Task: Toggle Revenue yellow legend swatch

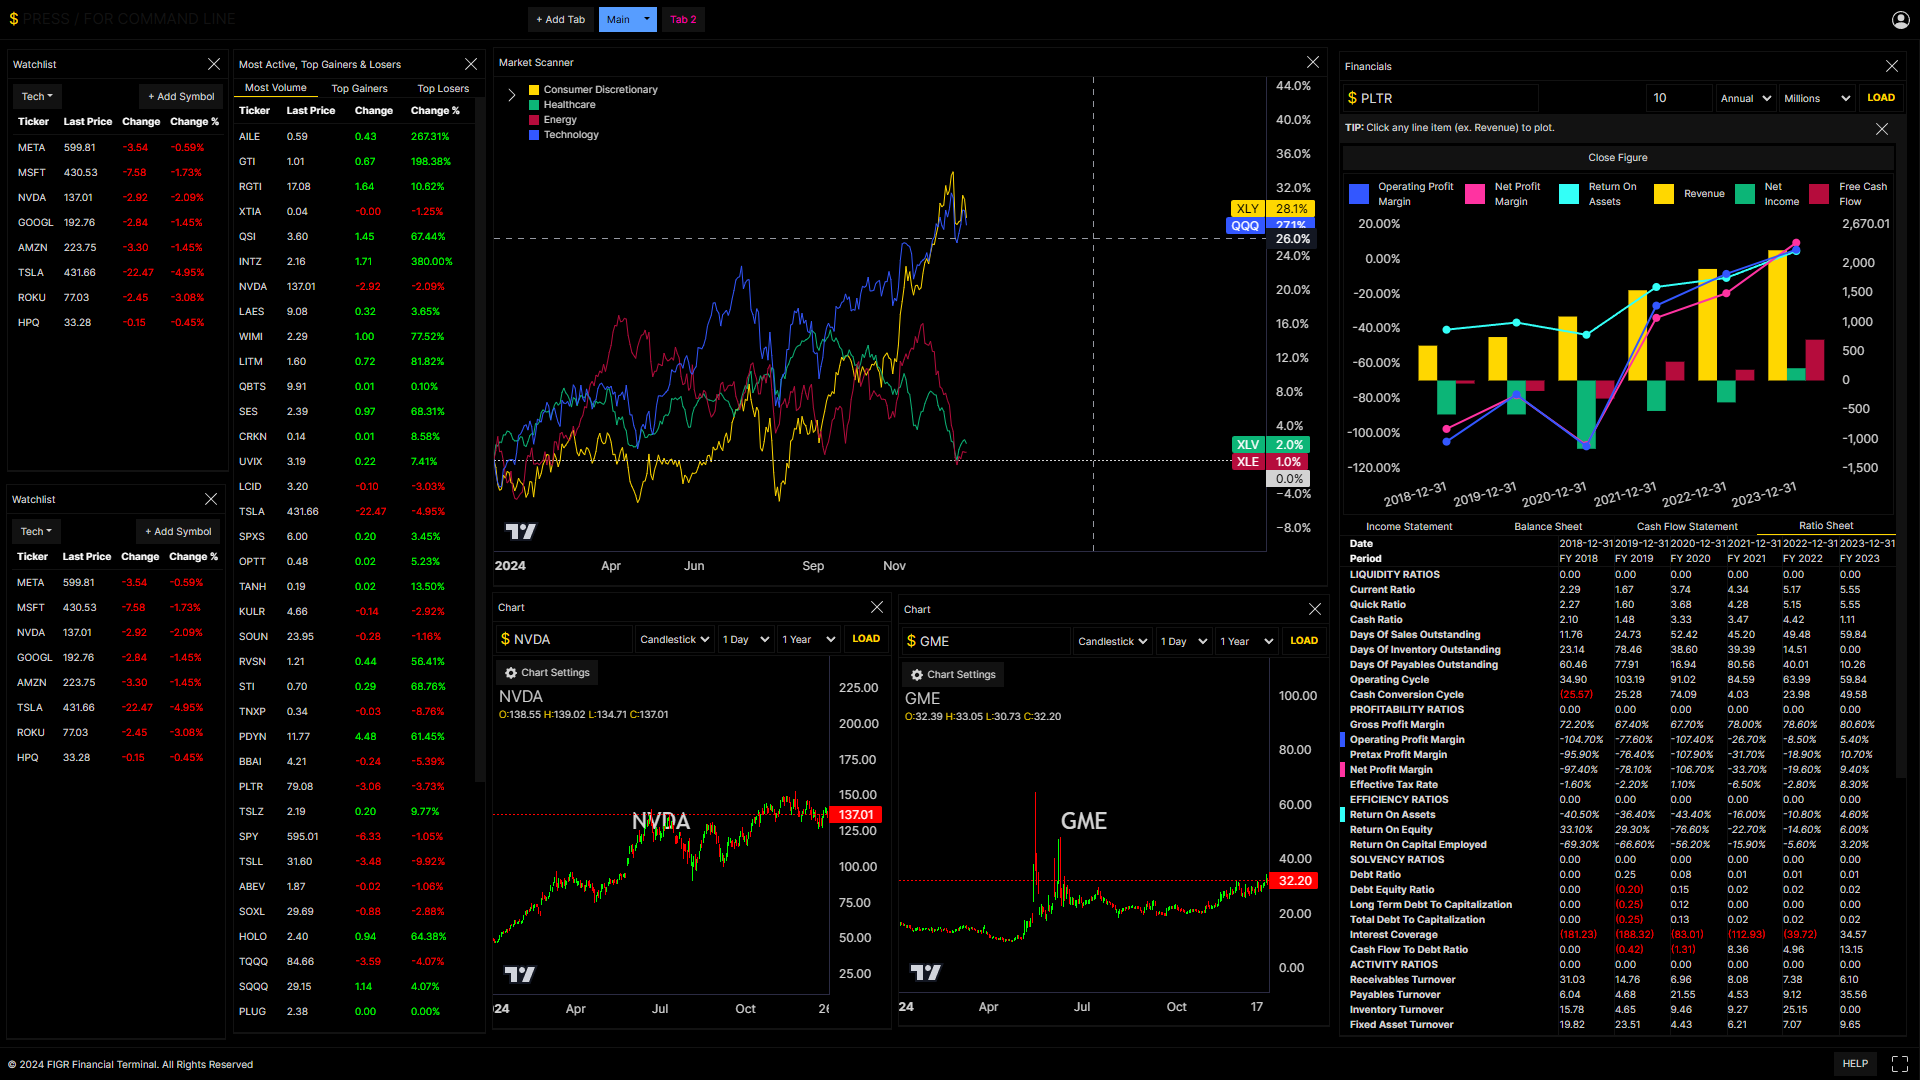Action: click(x=1664, y=194)
